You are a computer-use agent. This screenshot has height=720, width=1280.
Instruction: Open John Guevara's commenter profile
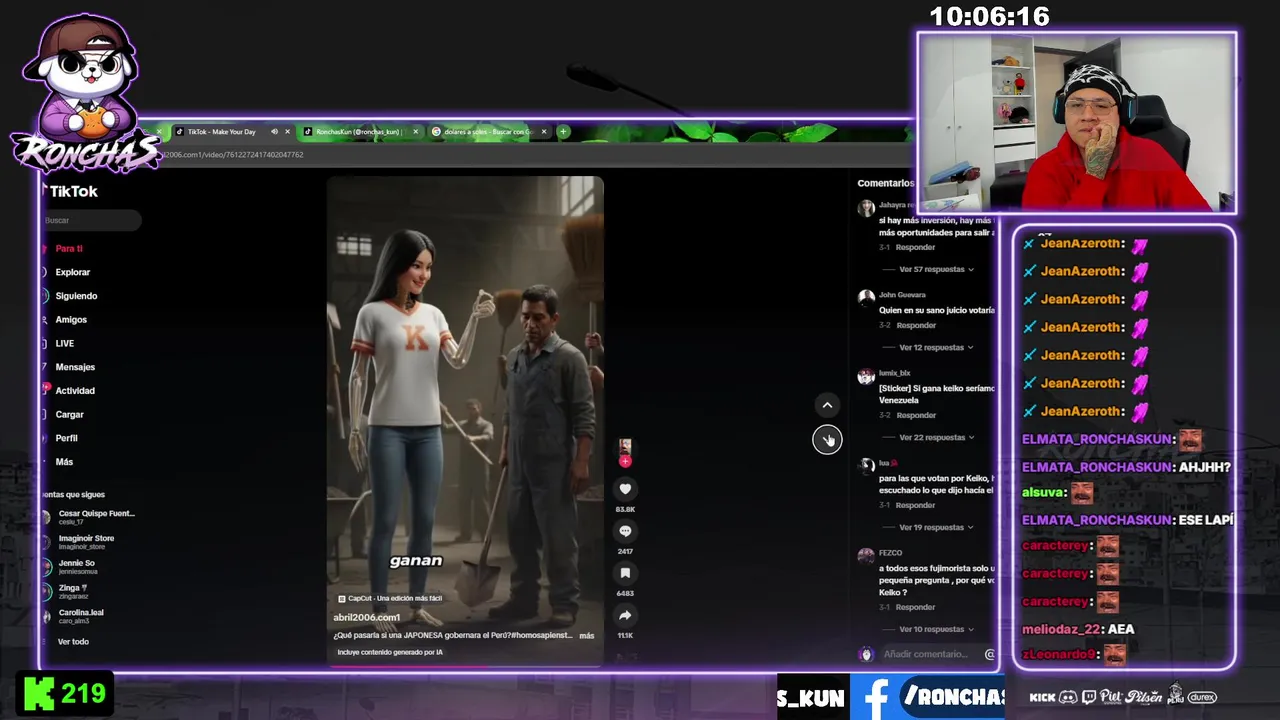(x=902, y=295)
